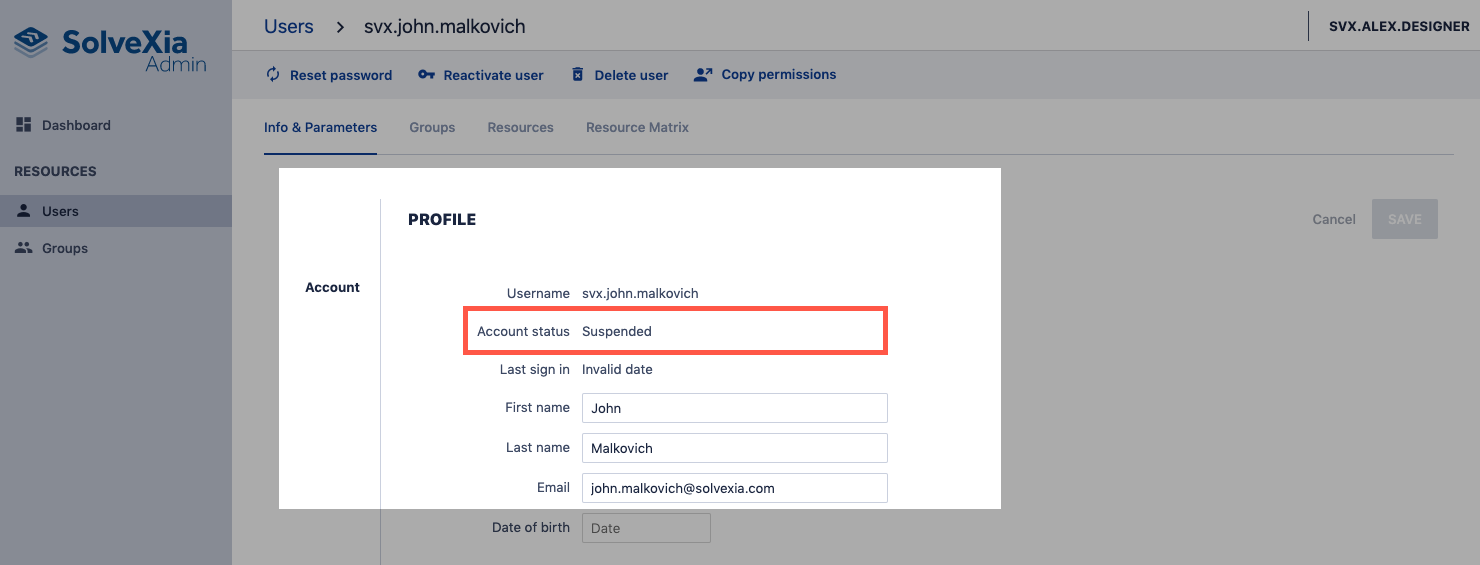Select the Users person icon in sidebar
The width and height of the screenshot is (1480, 565).
pos(24,211)
